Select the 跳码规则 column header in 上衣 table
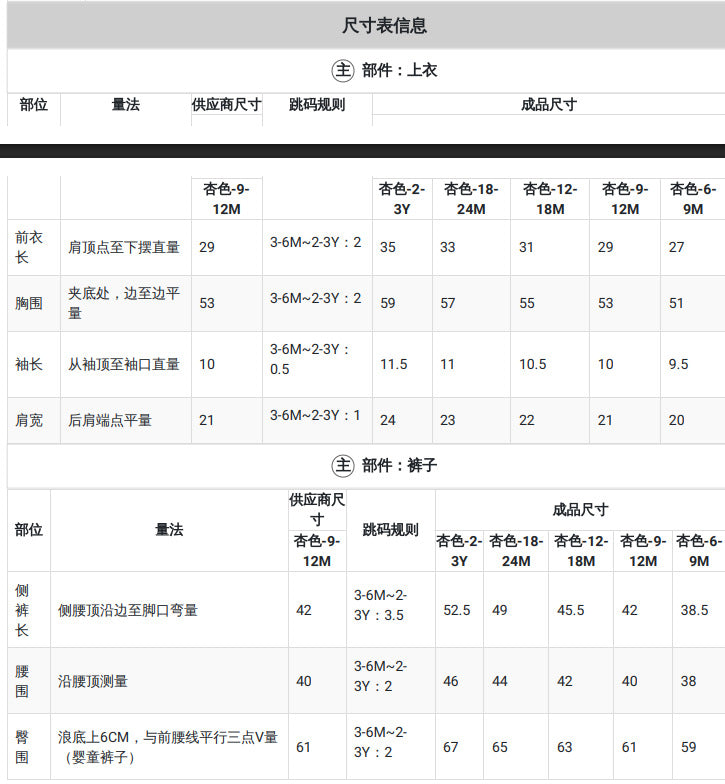Screen dimensions: 725x784 point(317,104)
